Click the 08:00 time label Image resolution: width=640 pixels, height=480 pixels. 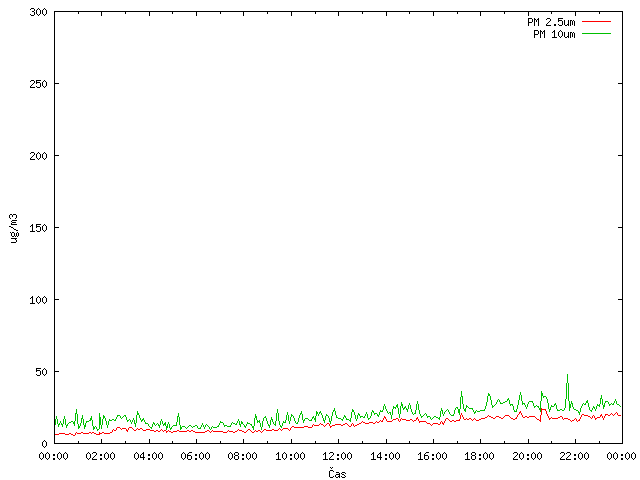click(243, 456)
